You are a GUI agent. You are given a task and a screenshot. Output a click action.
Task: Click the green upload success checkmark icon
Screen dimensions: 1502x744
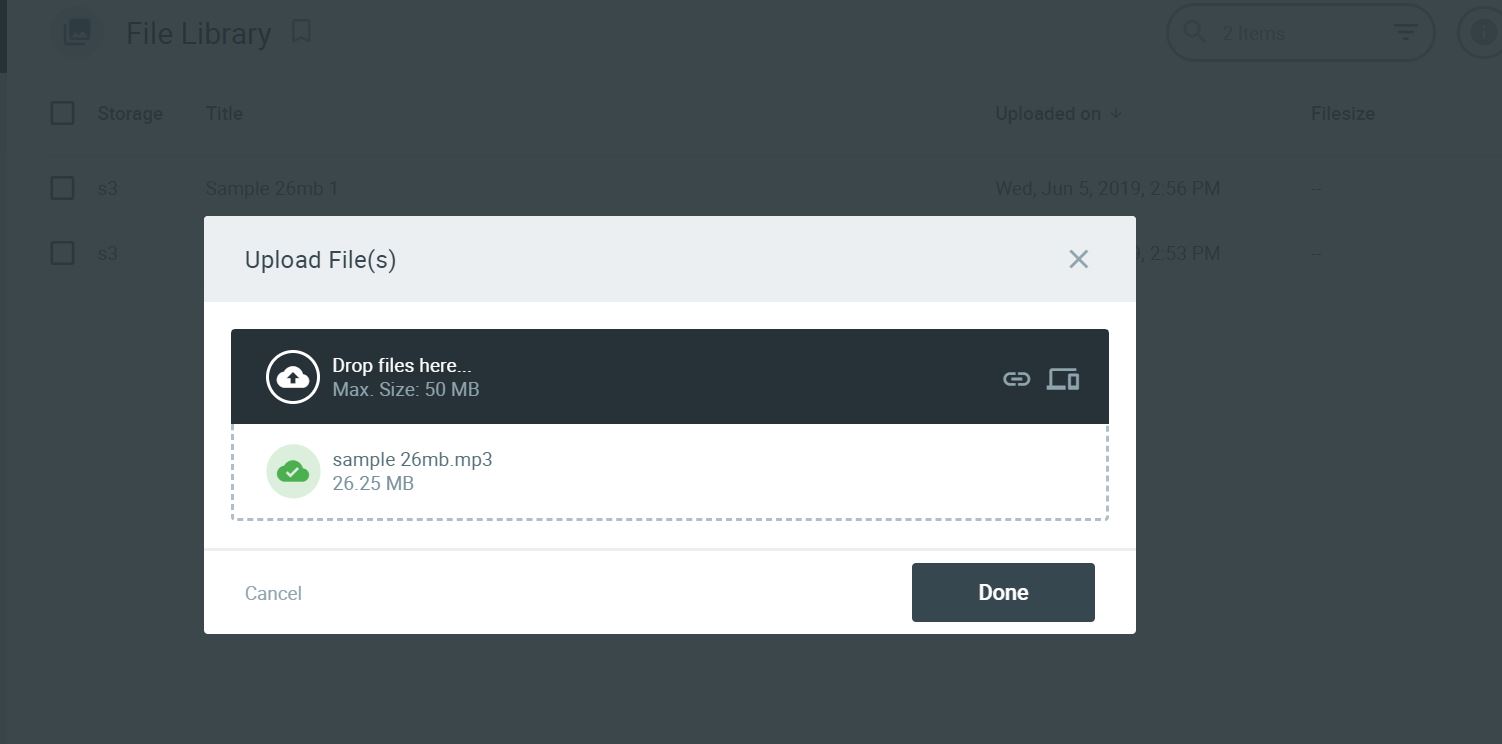293,470
